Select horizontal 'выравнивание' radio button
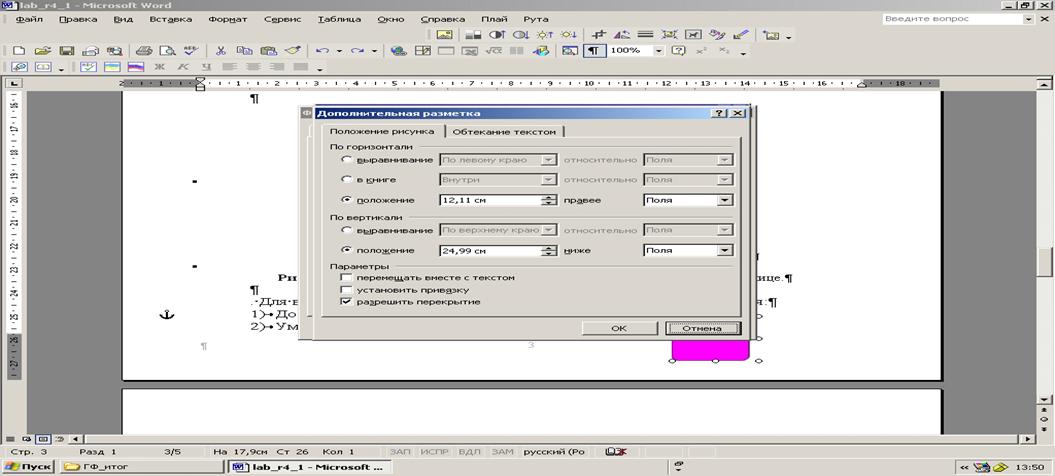 click(x=347, y=160)
